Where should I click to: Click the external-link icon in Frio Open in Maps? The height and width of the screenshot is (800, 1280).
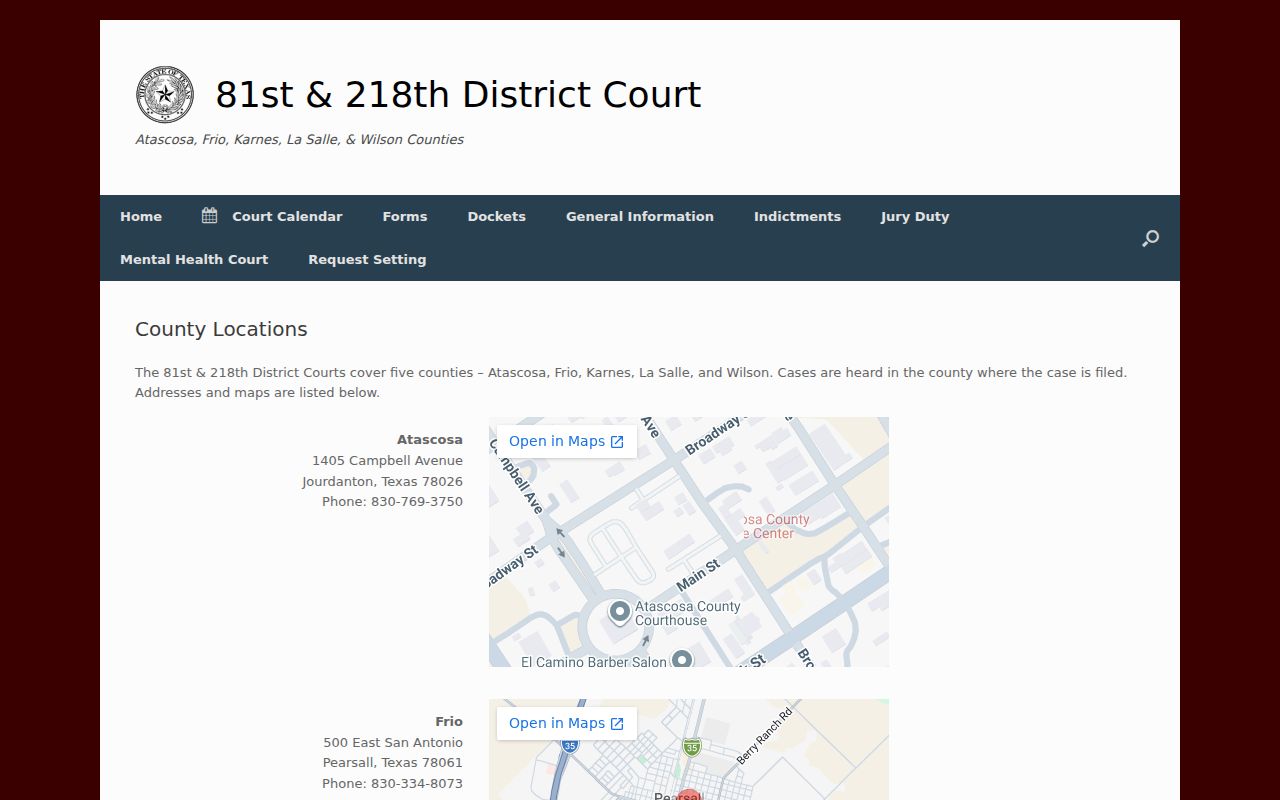point(617,724)
